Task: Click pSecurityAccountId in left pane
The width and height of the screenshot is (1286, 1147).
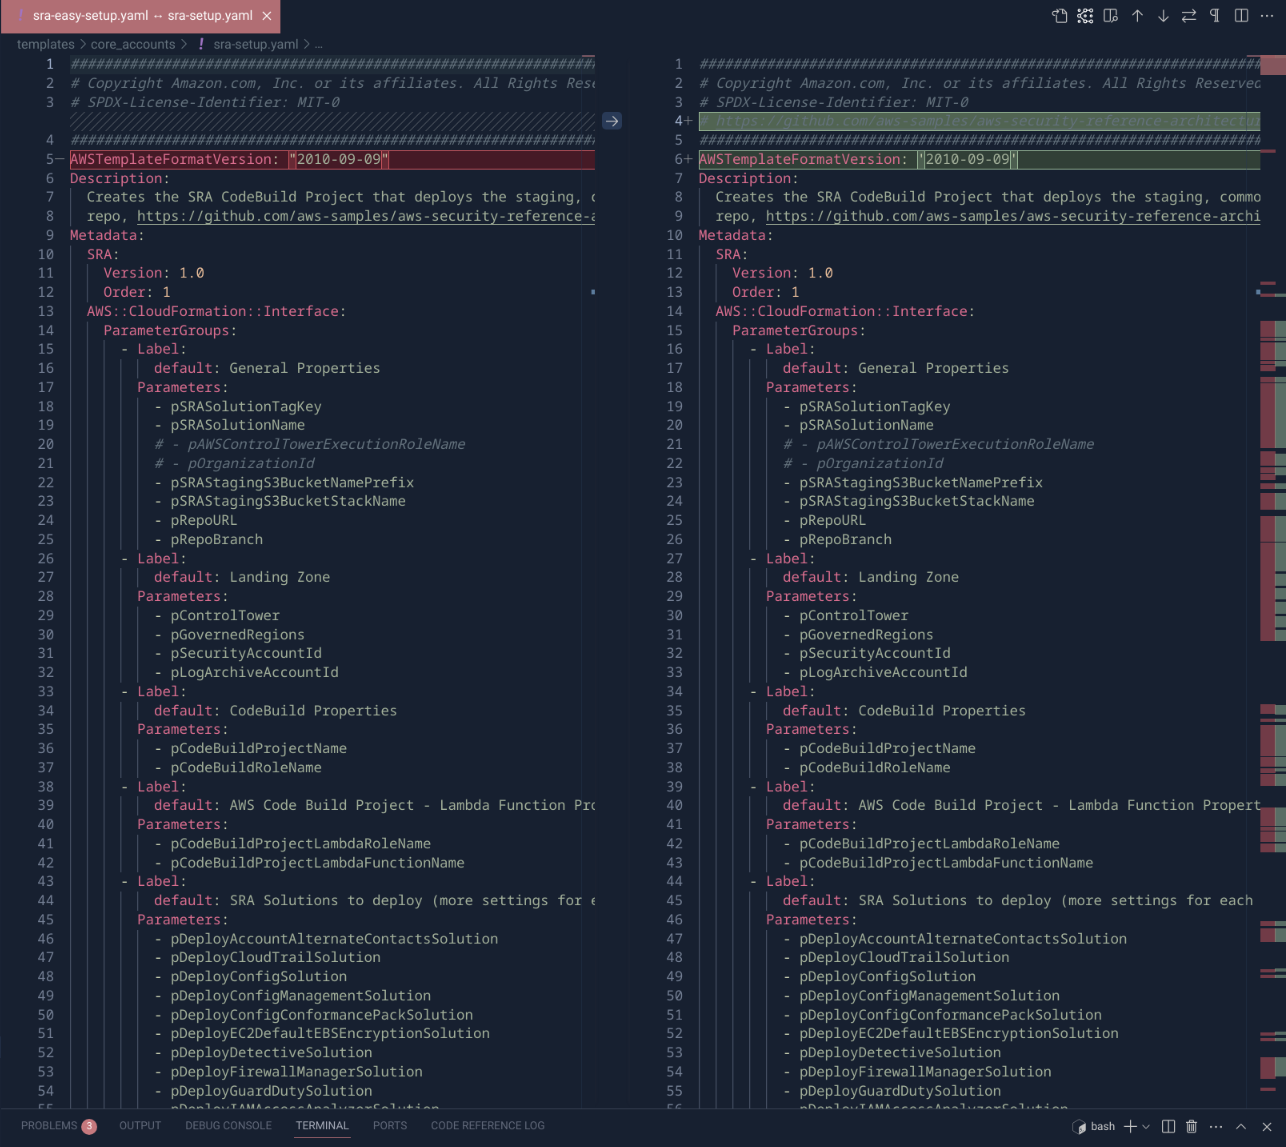Action: click(x=246, y=653)
